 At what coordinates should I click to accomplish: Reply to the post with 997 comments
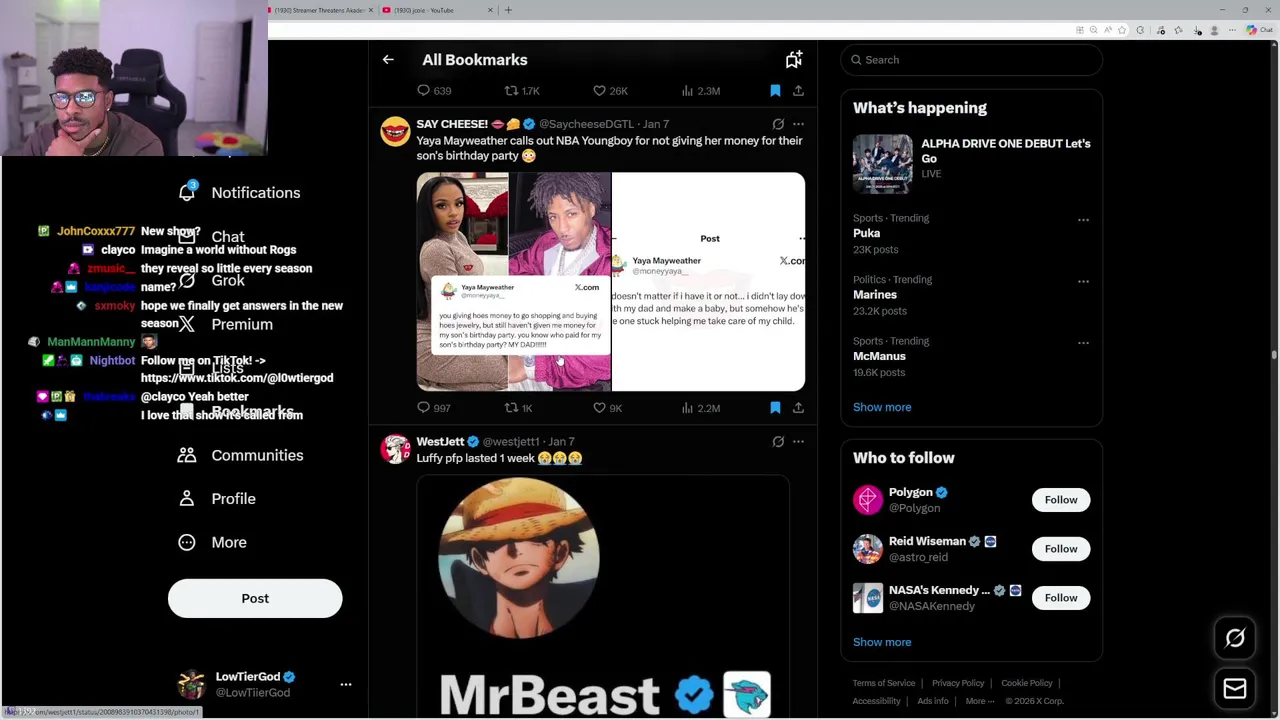pos(434,408)
